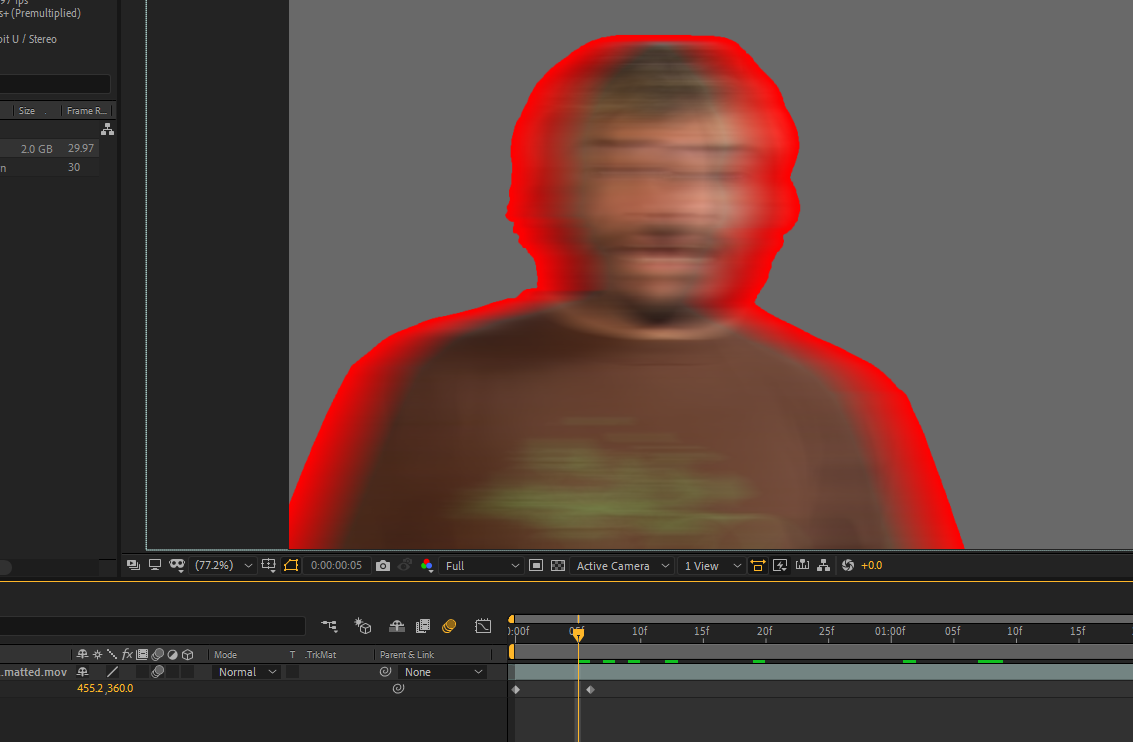Open the magnification ratio (77.2%) dropdown

[223, 566]
